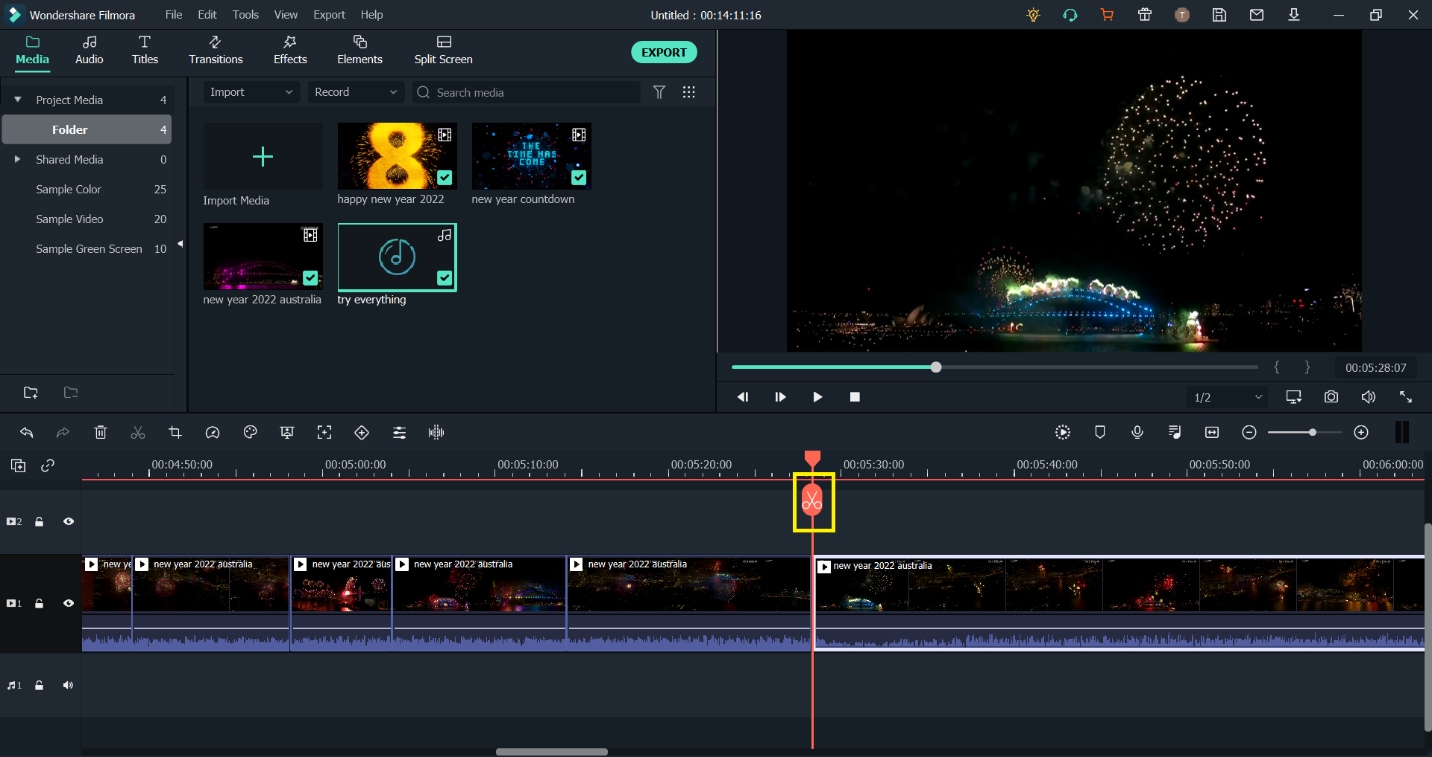This screenshot has width=1432, height=757.
Task: Switch to the Effects tab
Action: 290,50
